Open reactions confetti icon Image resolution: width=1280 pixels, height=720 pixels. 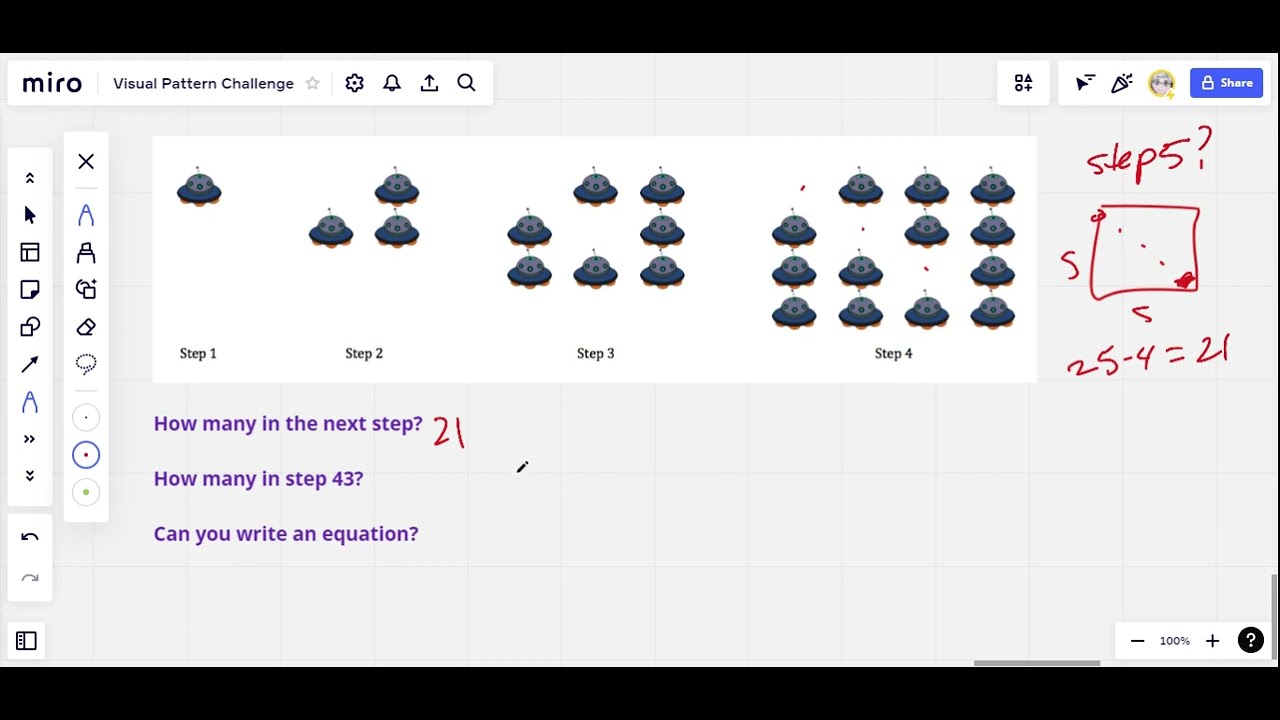1122,83
